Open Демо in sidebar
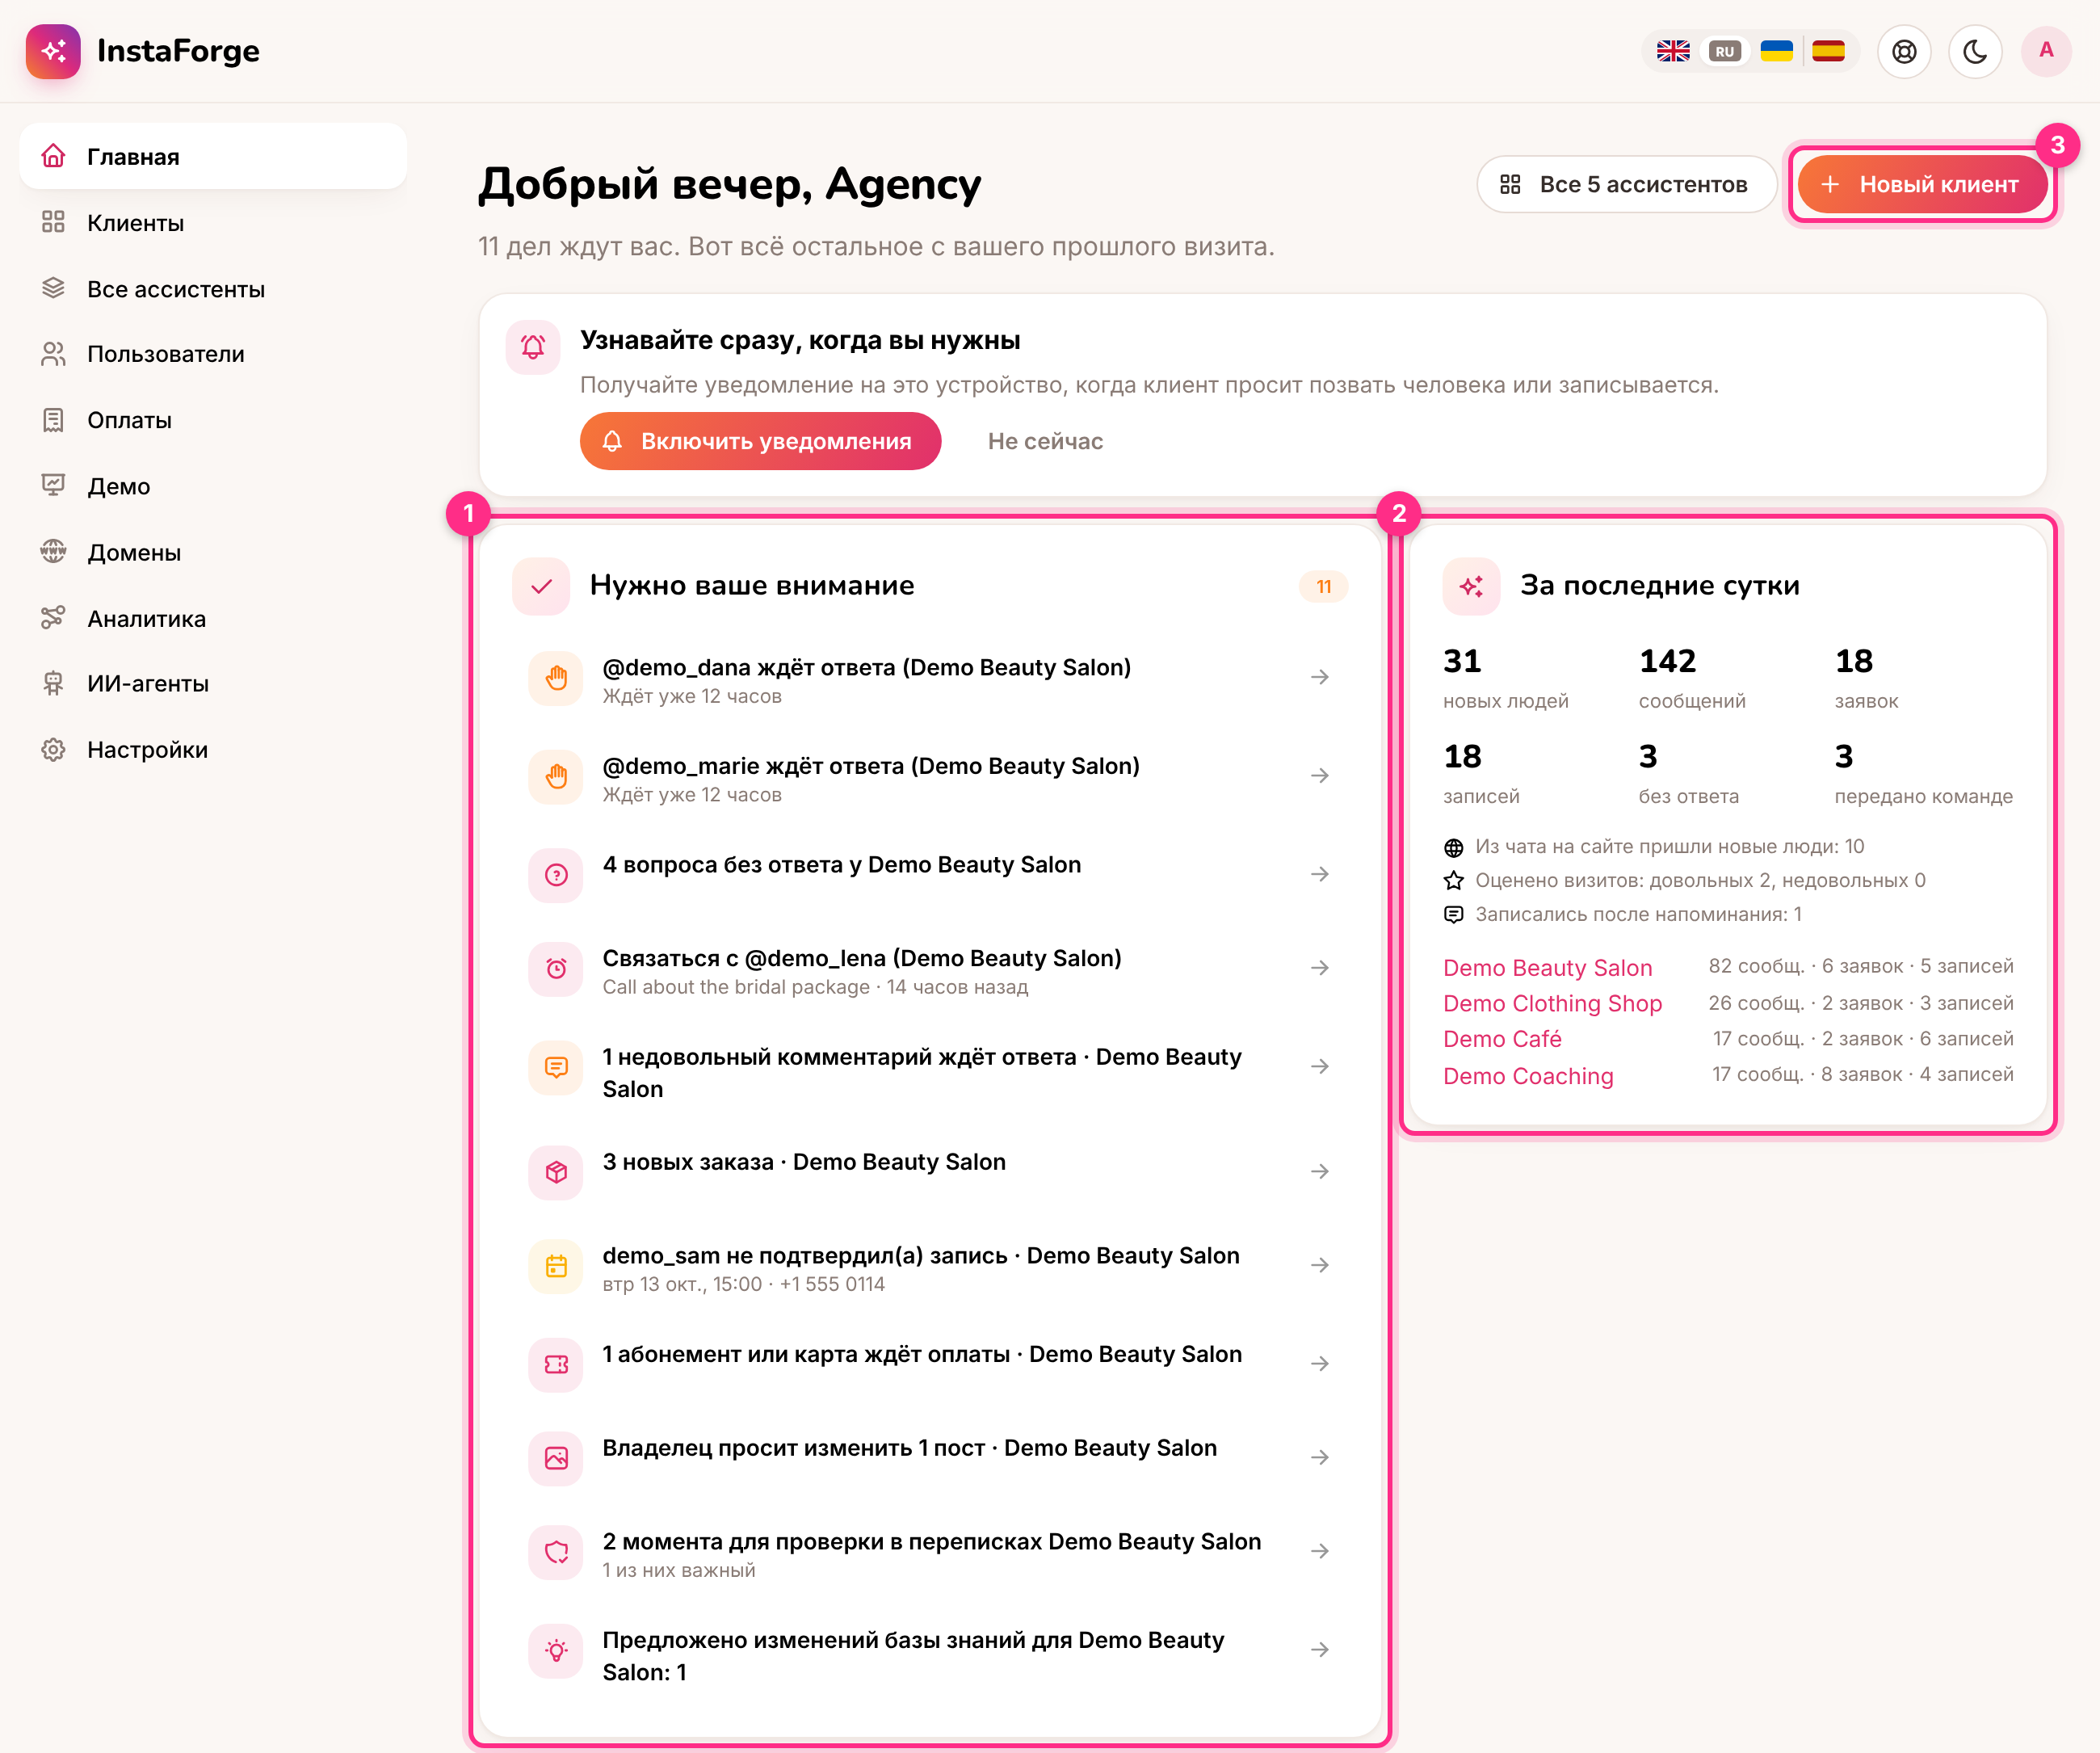This screenshot has width=2100, height=1753. (213, 486)
